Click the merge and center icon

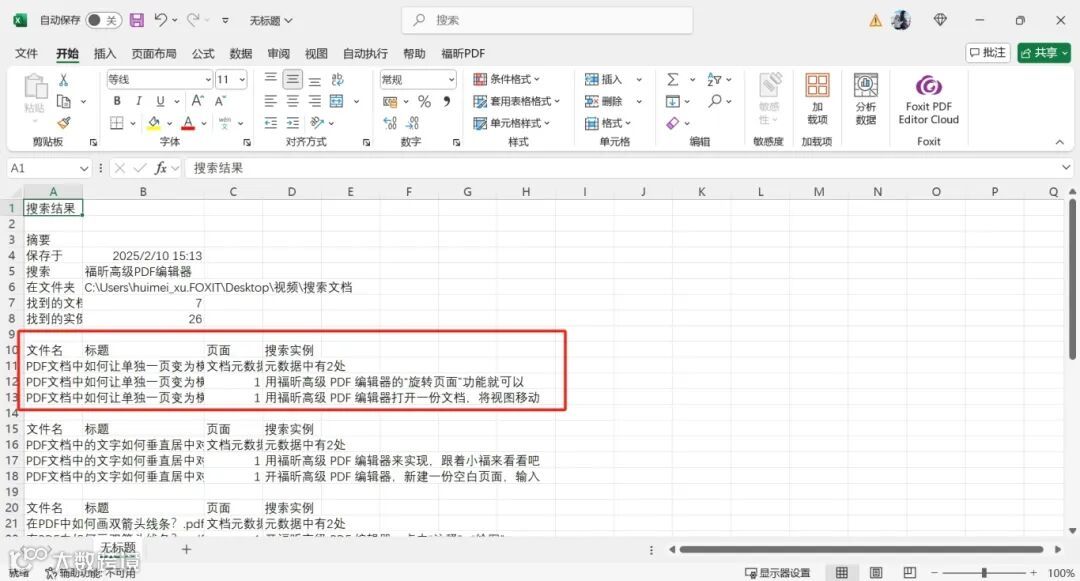pyautogui.click(x=337, y=101)
